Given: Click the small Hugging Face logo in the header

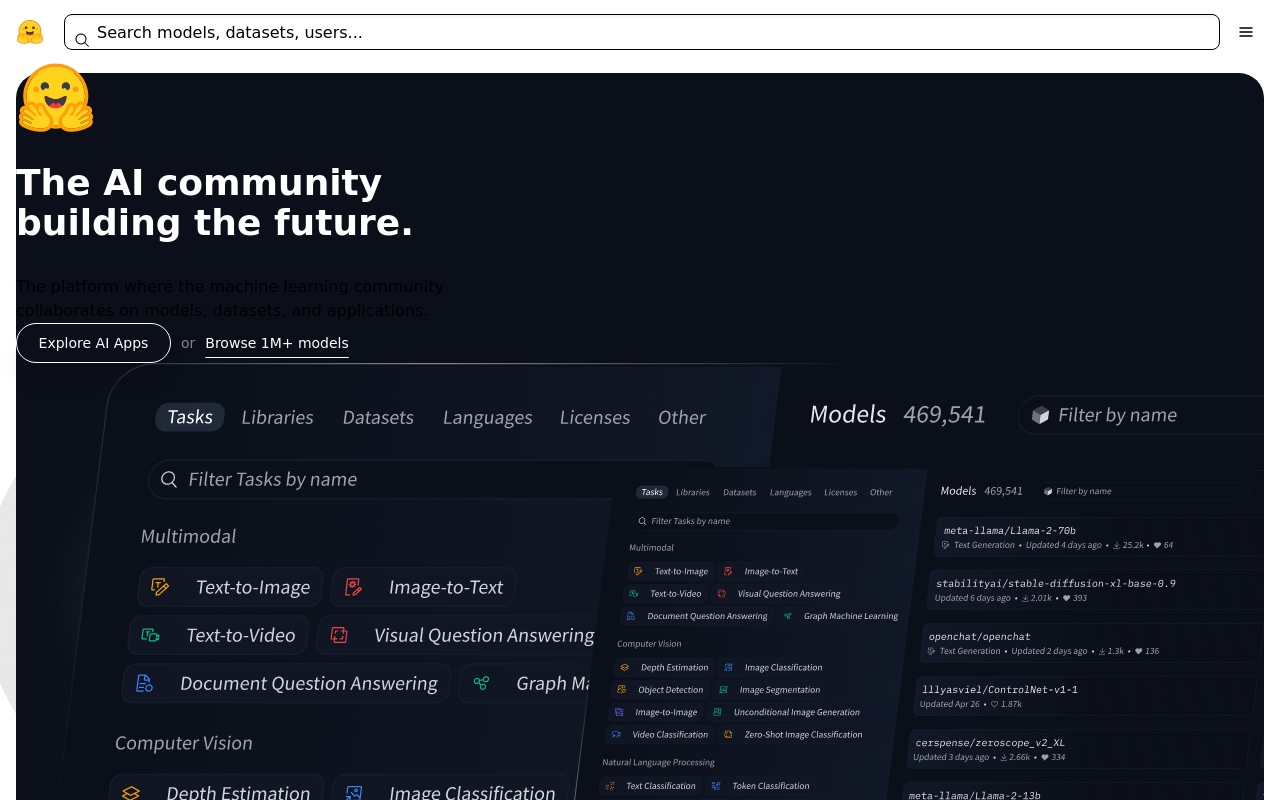Looking at the screenshot, I should tap(30, 32).
